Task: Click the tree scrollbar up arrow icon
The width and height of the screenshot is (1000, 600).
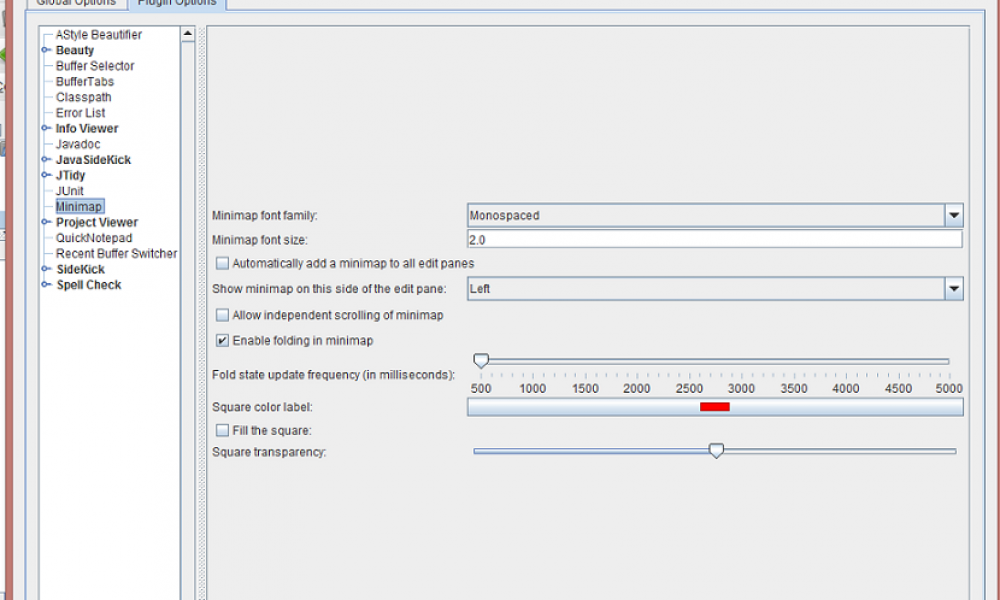Action: 186,35
